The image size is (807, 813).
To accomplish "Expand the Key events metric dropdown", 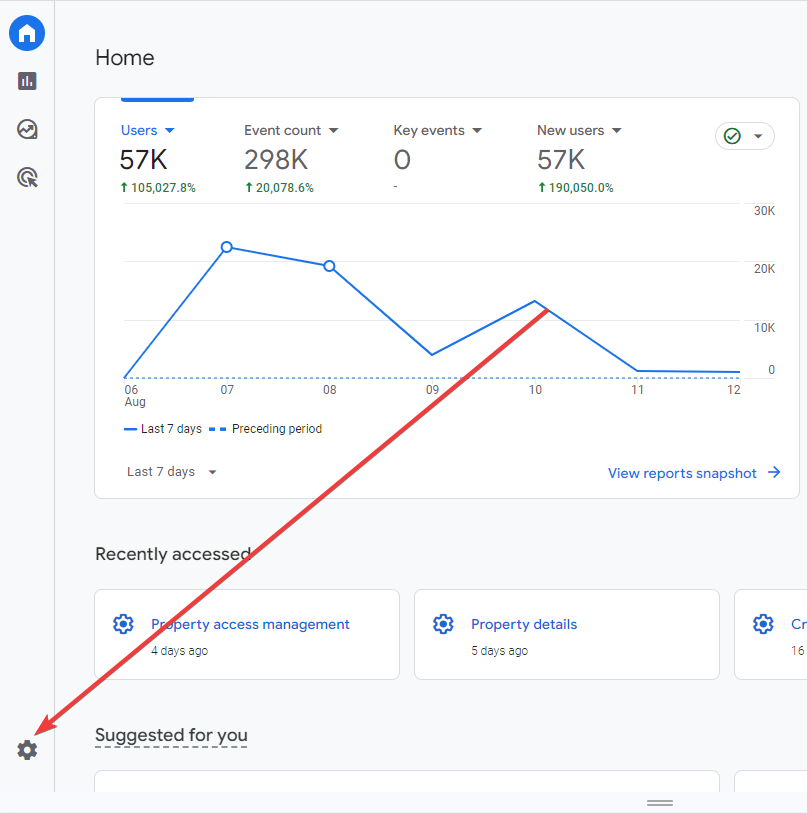I will coord(477,131).
